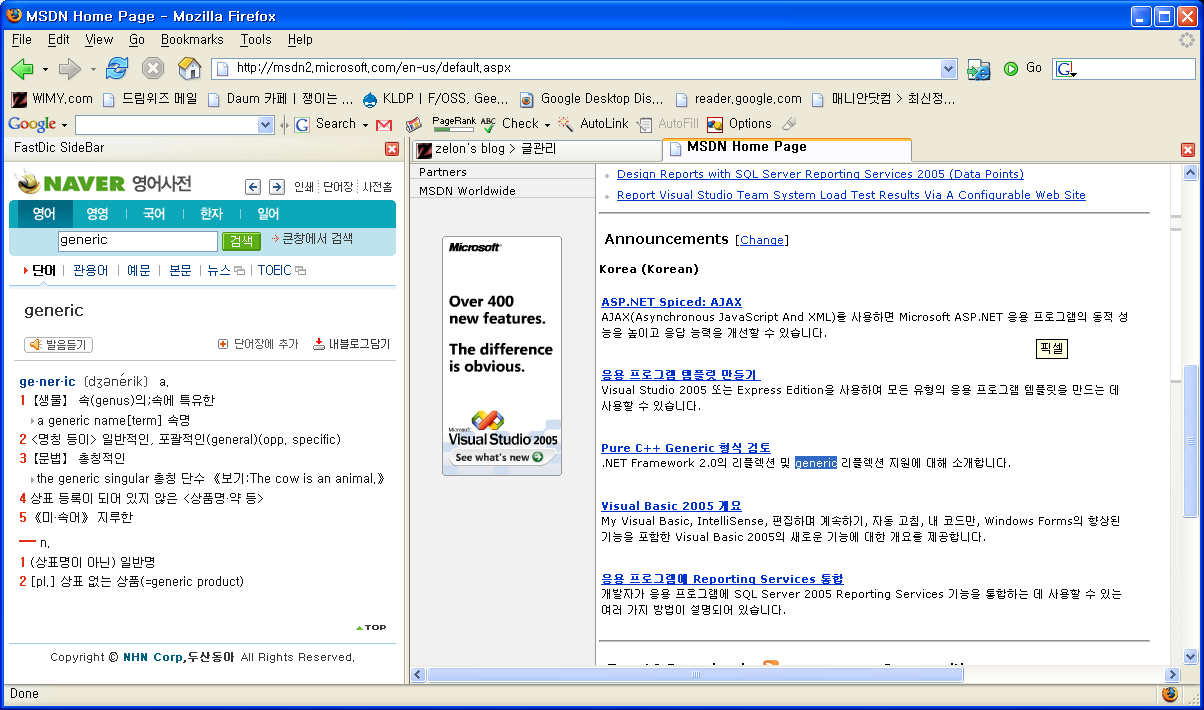This screenshot has height=710, width=1204.
Task: Open the 드림위즈 메일 bookmark
Action: tap(150, 99)
